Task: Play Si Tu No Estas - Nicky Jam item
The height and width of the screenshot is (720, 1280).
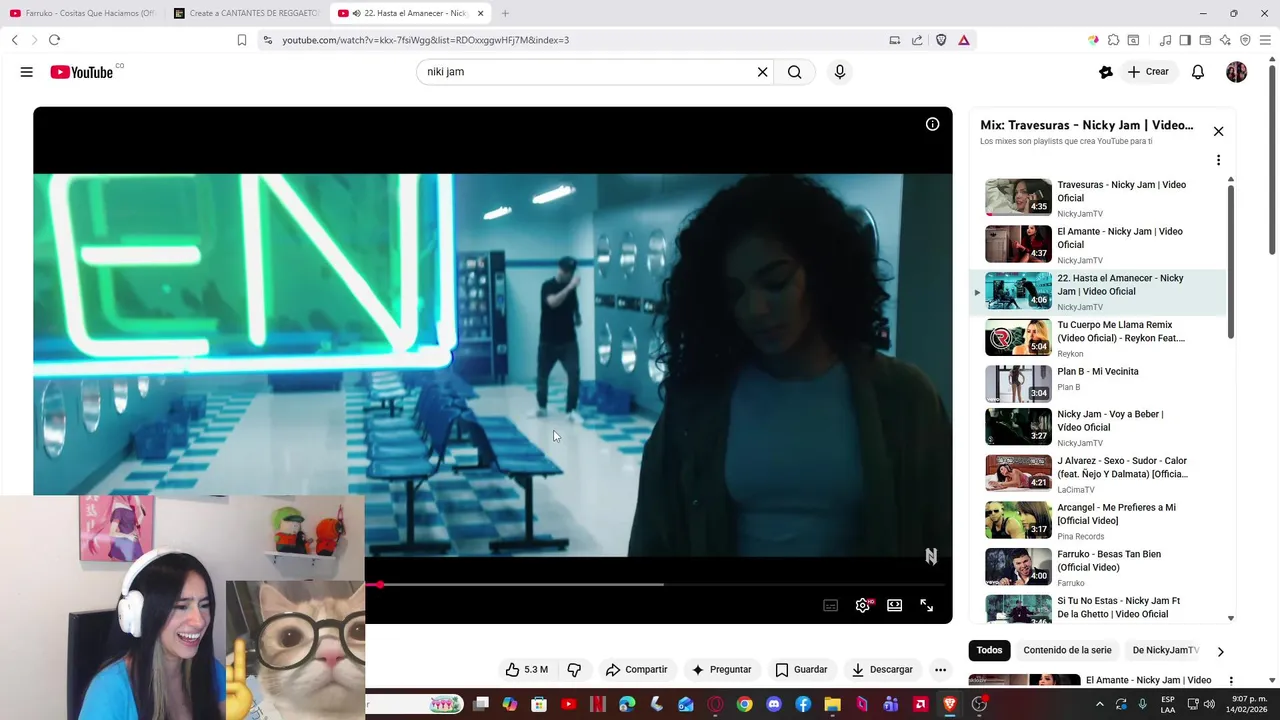Action: click(1100, 609)
